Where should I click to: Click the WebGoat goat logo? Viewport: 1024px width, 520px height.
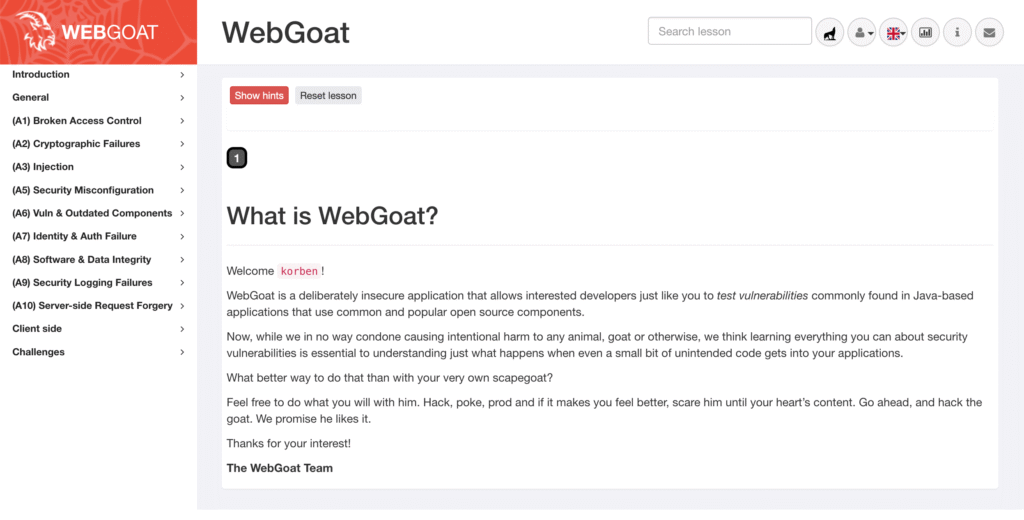36,31
